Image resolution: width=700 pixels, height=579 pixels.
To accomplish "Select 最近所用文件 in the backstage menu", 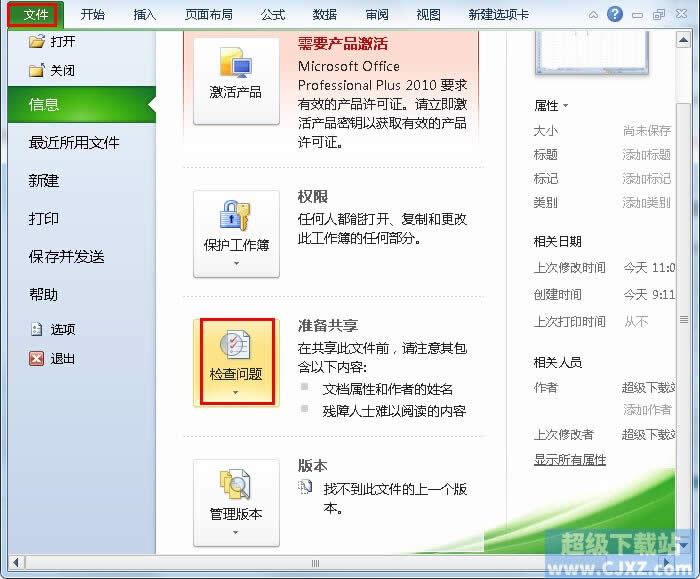I will pyautogui.click(x=74, y=143).
